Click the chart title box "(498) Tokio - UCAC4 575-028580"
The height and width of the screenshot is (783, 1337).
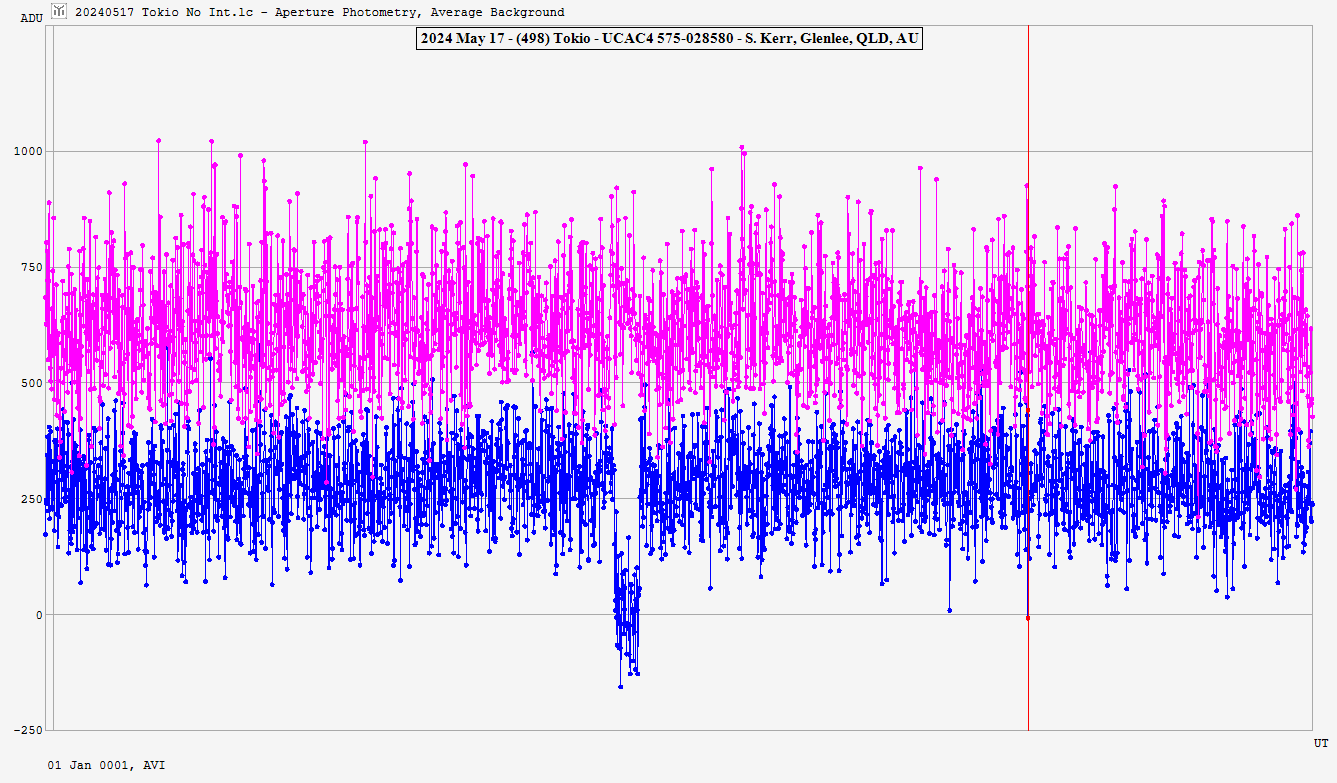tap(668, 39)
